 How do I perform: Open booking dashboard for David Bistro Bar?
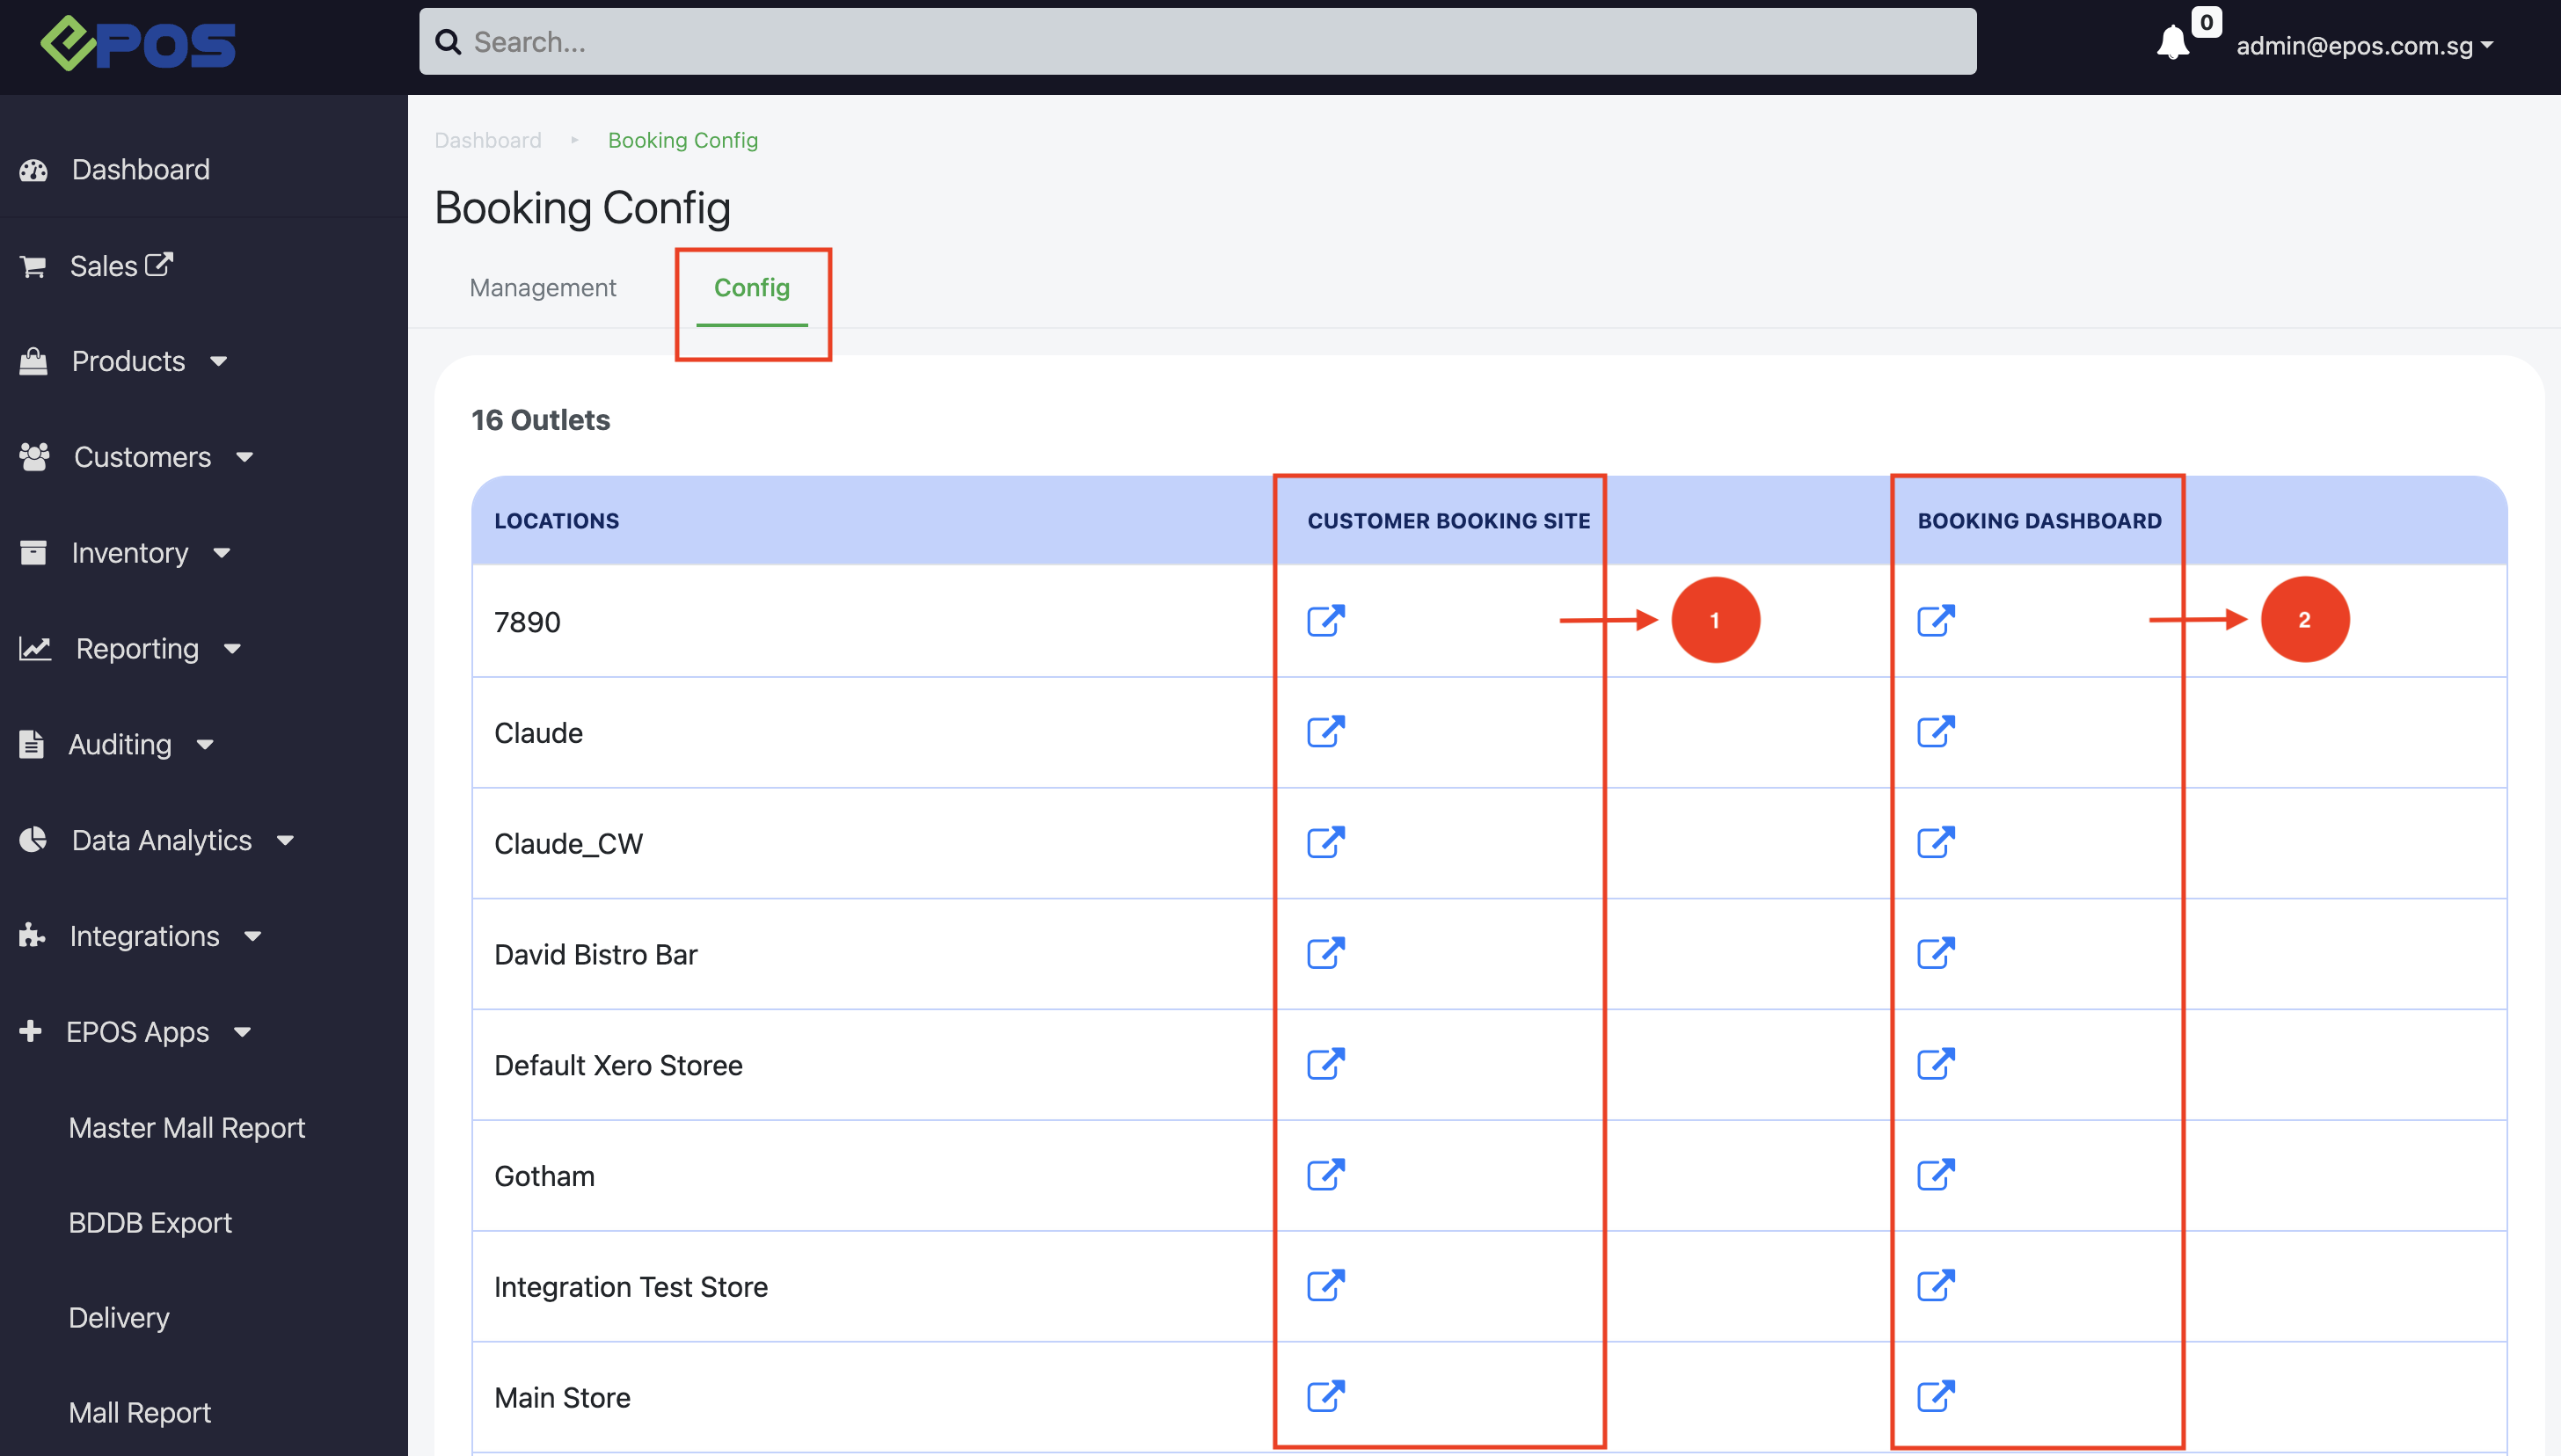(x=1935, y=953)
